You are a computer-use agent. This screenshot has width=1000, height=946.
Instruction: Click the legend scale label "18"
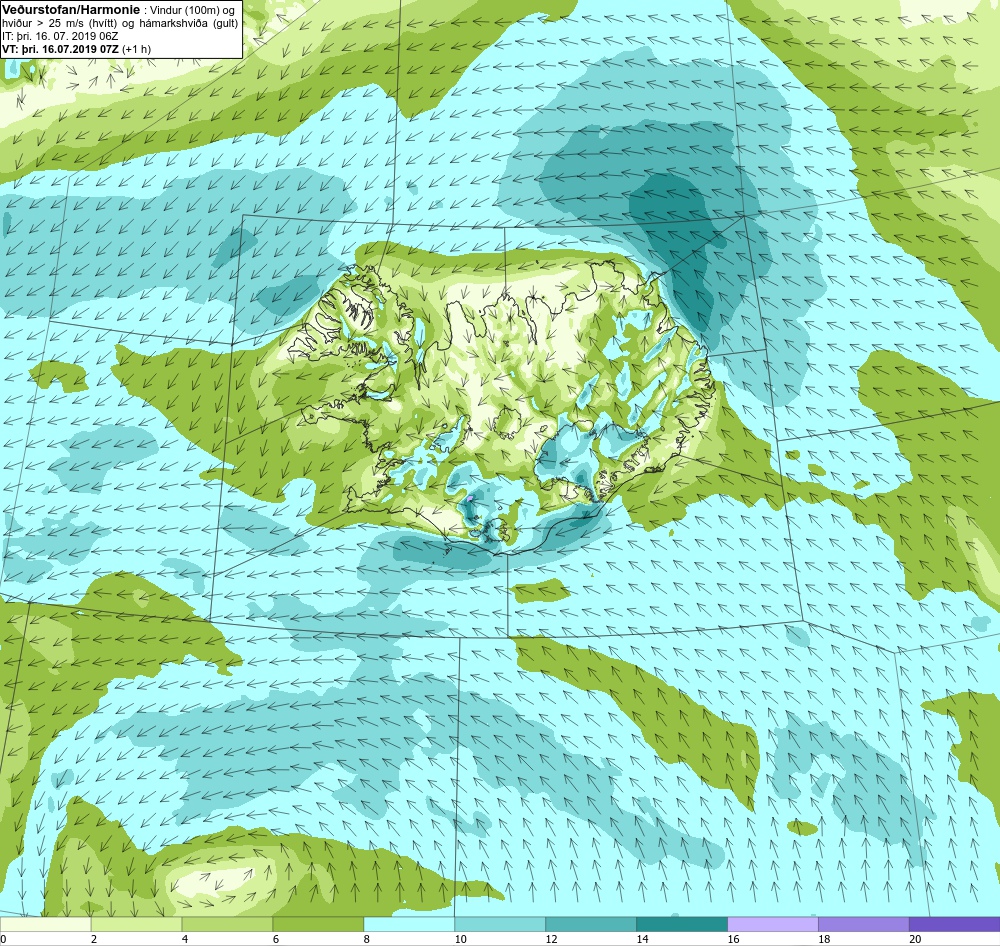[824, 939]
